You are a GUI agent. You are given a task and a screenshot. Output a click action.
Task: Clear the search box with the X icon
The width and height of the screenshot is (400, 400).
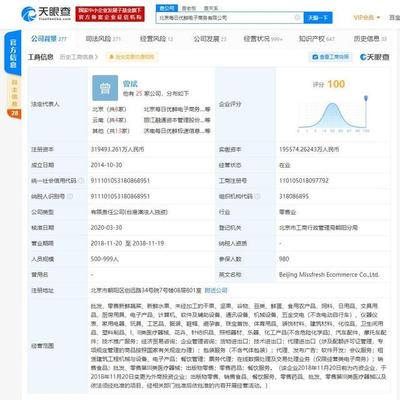297,17
